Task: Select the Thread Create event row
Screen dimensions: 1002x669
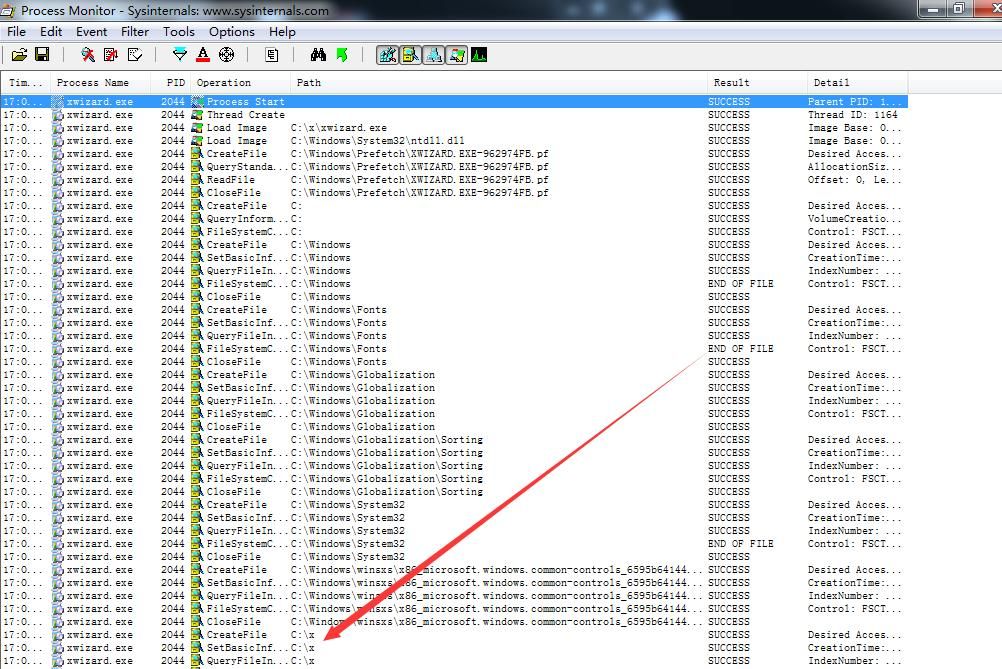Action: coord(454,115)
